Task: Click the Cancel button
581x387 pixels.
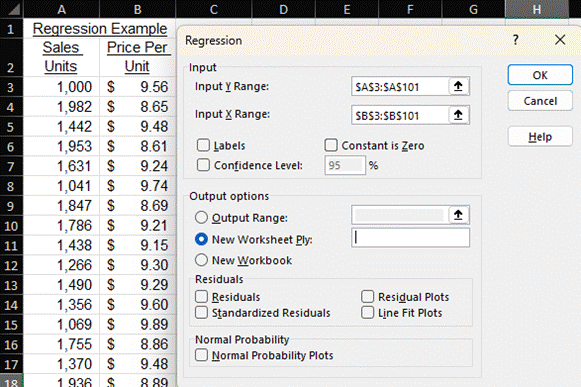Action: coord(540,101)
